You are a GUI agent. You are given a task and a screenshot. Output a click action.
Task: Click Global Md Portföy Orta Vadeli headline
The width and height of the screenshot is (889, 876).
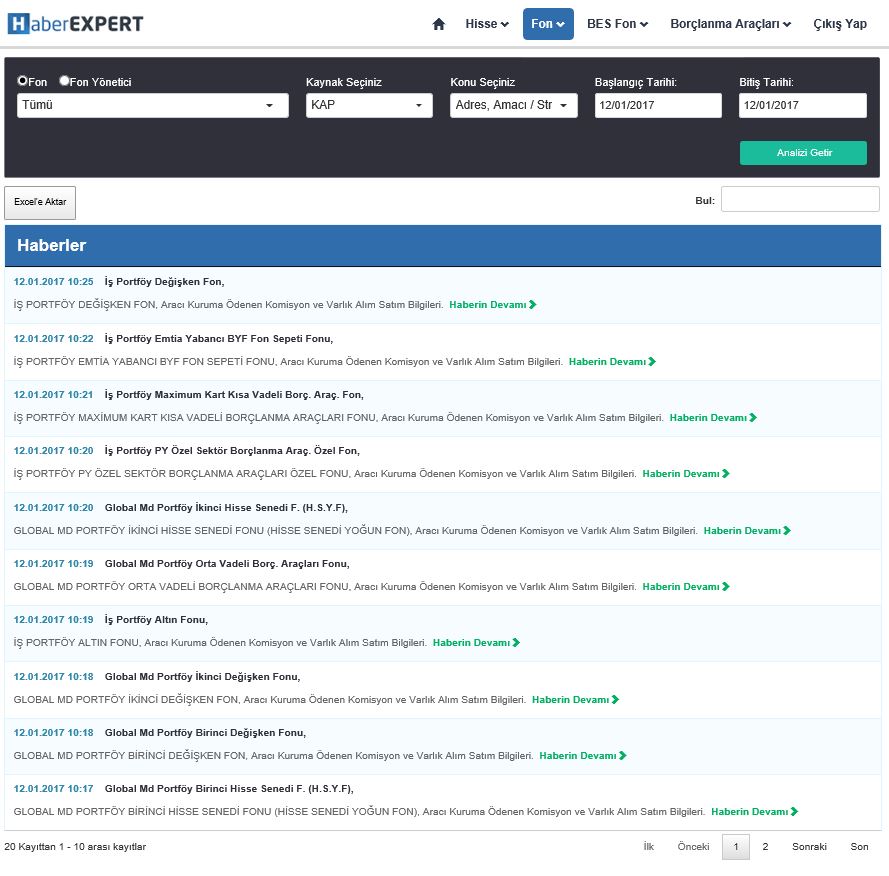click(227, 564)
